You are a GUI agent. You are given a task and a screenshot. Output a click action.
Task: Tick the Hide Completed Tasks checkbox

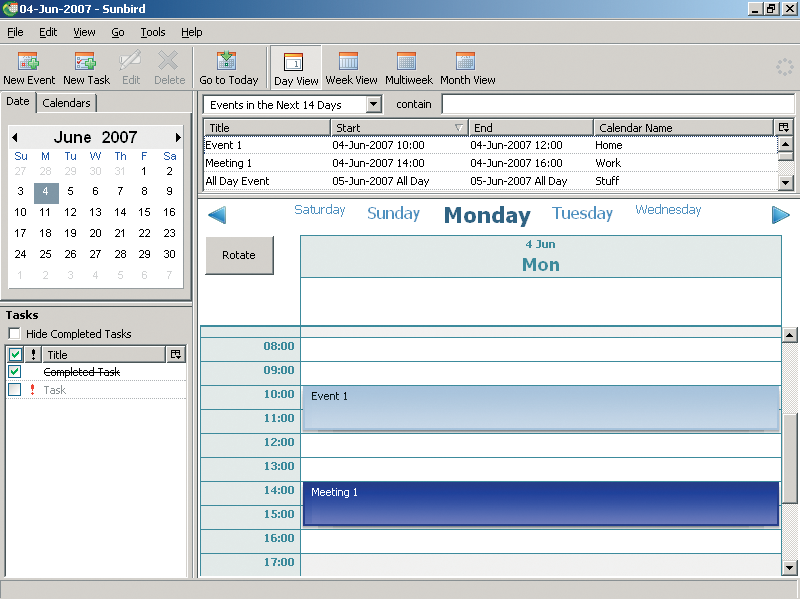pos(14,334)
